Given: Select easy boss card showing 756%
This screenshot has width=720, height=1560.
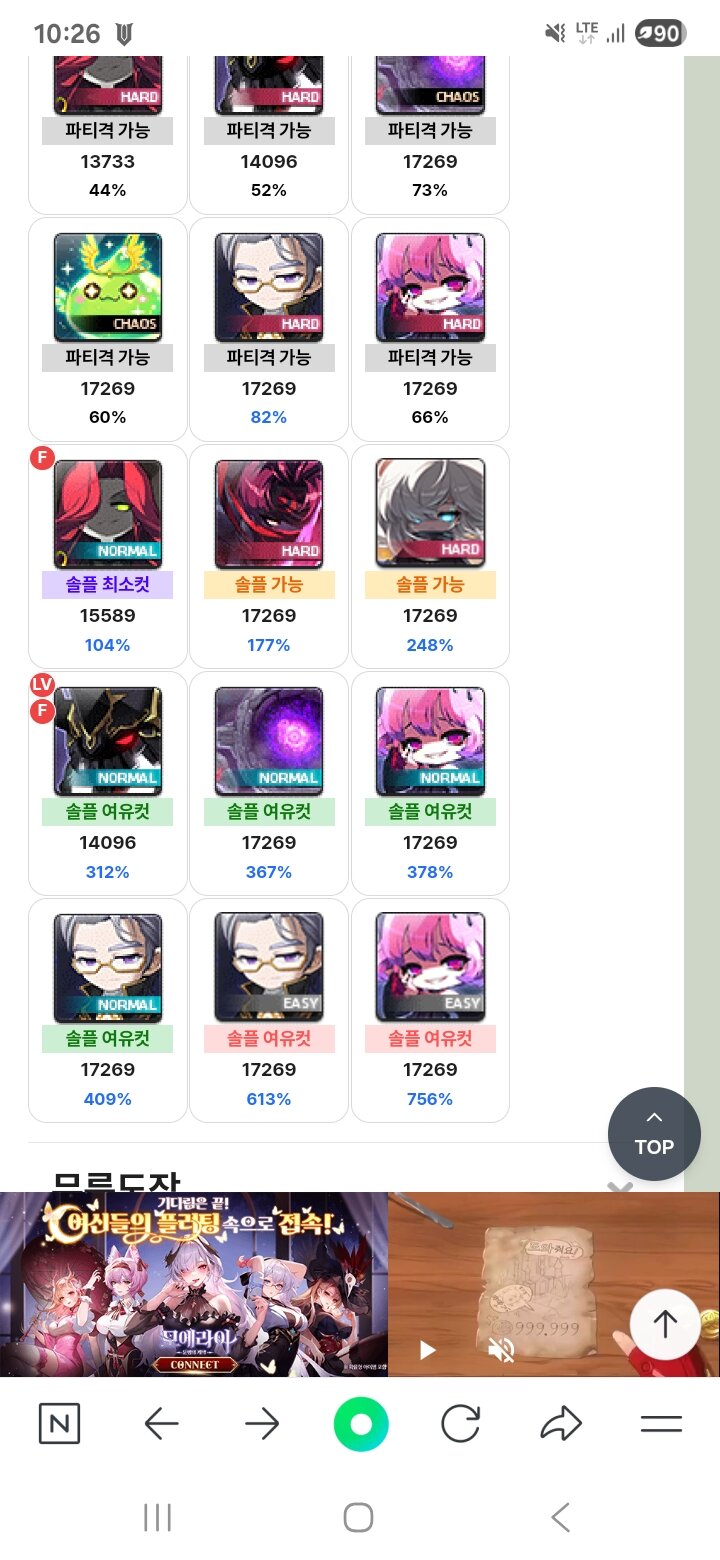Looking at the screenshot, I should (x=430, y=1010).
